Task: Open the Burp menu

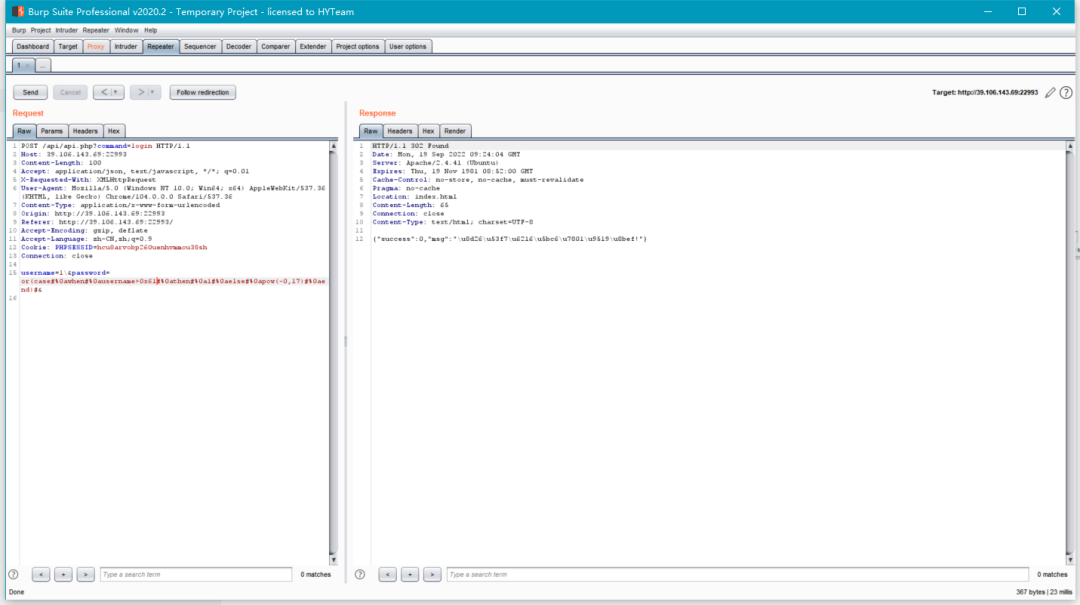Action: 19,30
